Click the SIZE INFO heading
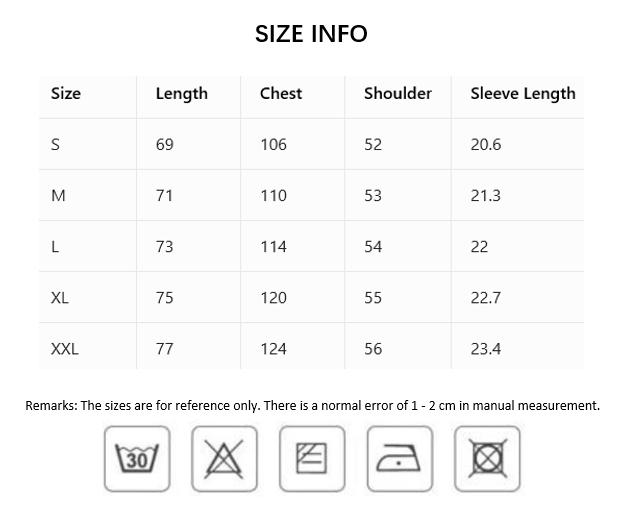 click(x=311, y=33)
